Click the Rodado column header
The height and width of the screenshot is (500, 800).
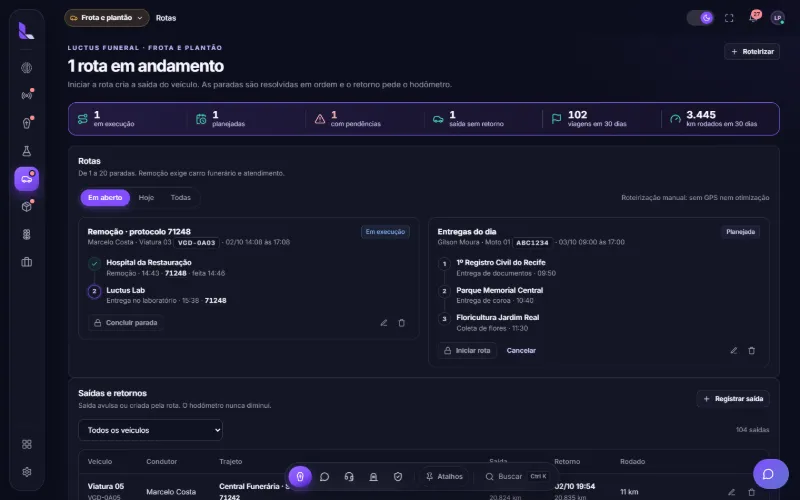[633, 461]
